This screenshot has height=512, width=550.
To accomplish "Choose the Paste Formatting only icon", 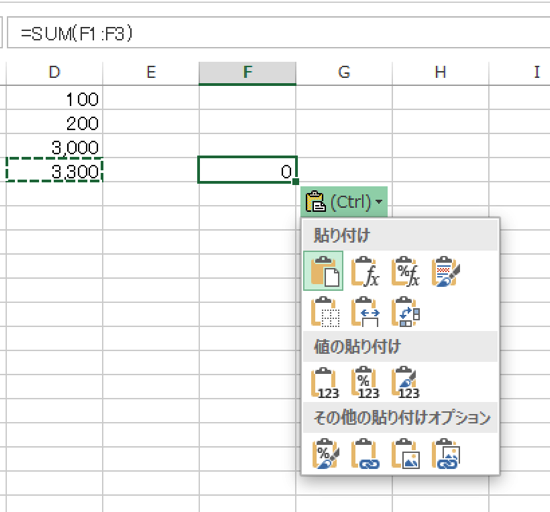I will (325, 453).
